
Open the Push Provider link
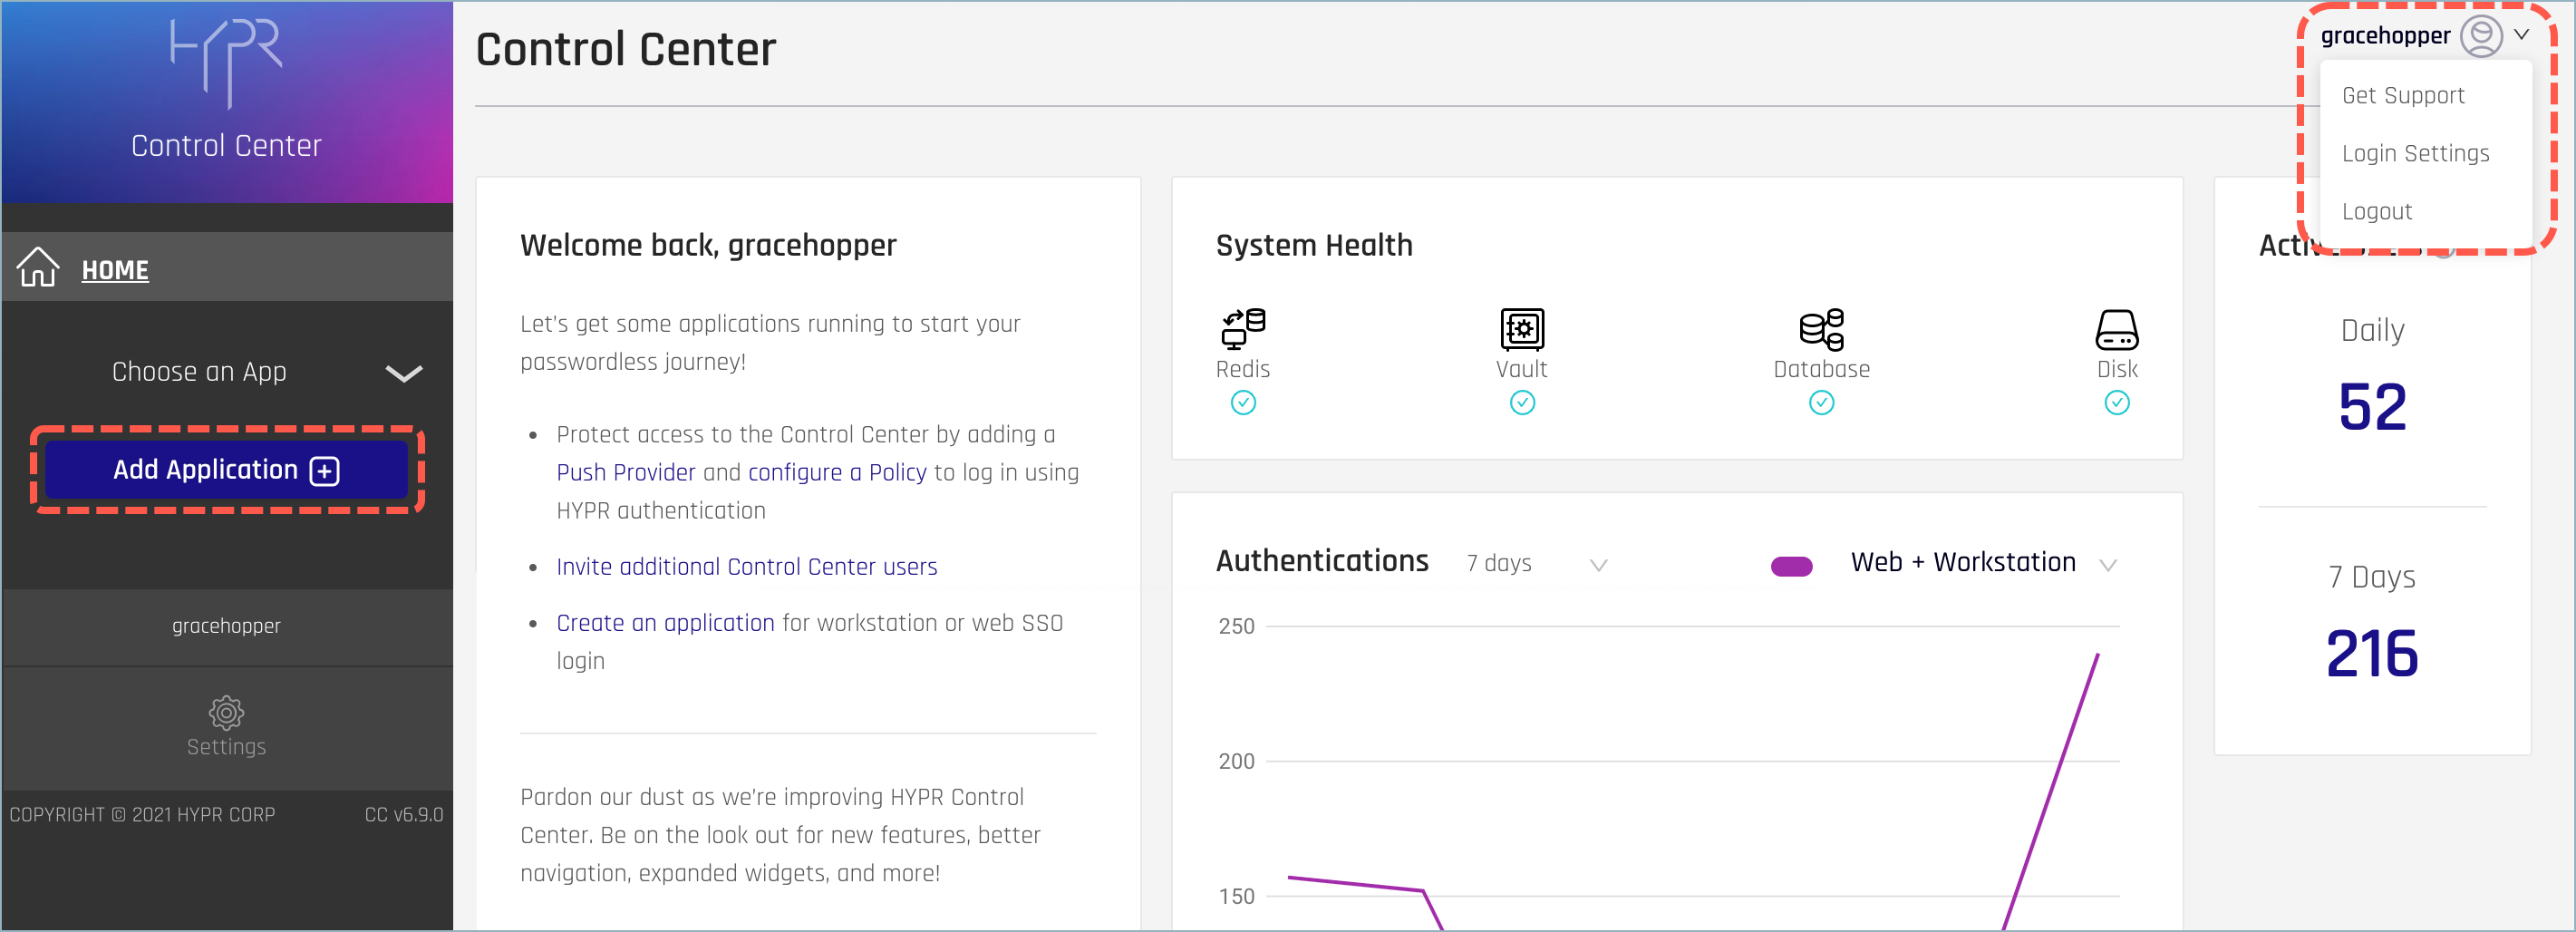626,473
